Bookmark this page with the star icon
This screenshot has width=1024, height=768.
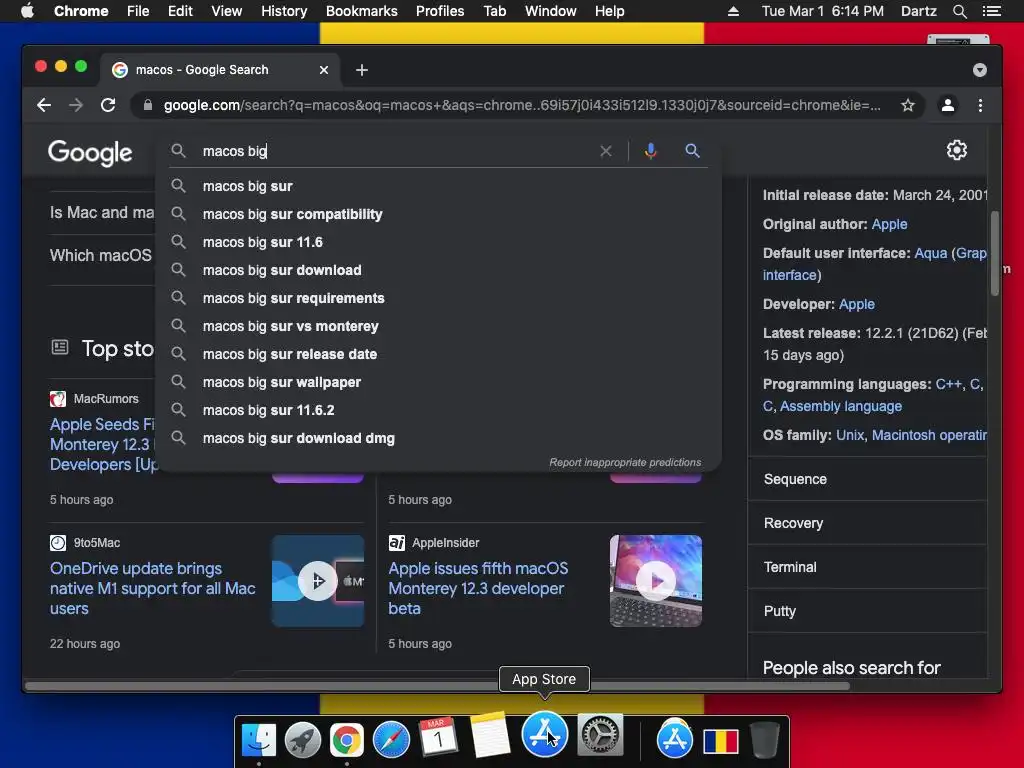908,105
